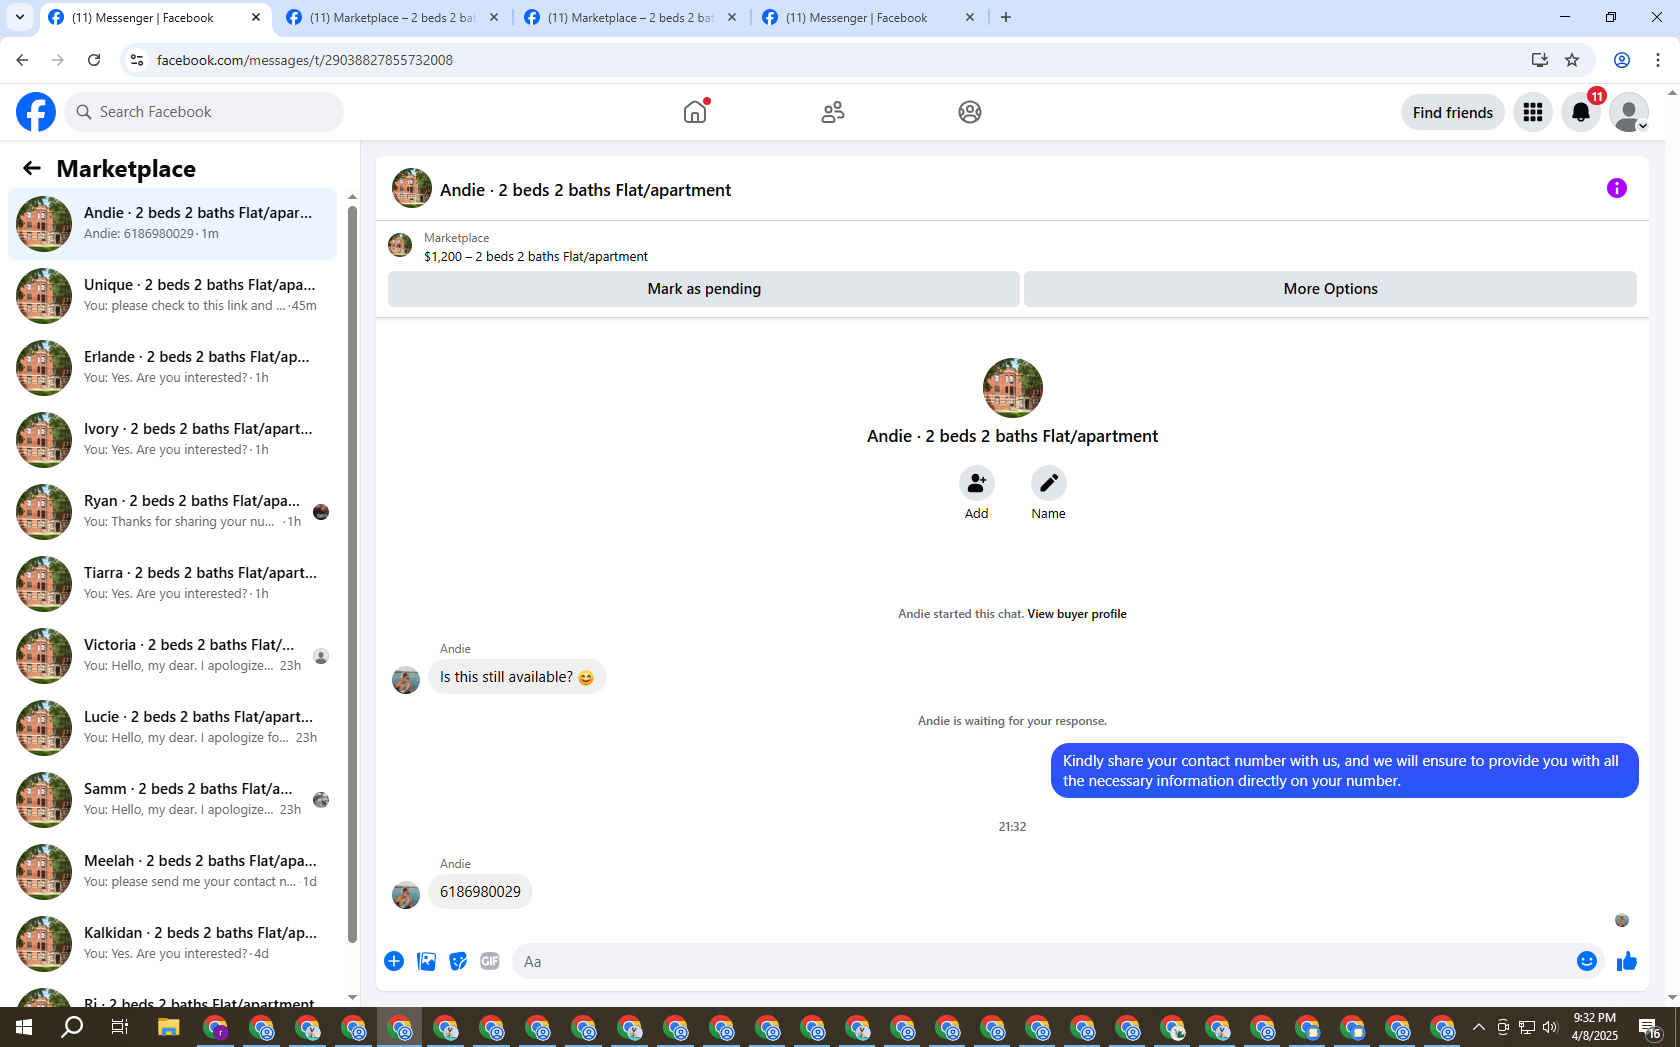
Task: Attach a photo with the image icon
Action: click(426, 961)
